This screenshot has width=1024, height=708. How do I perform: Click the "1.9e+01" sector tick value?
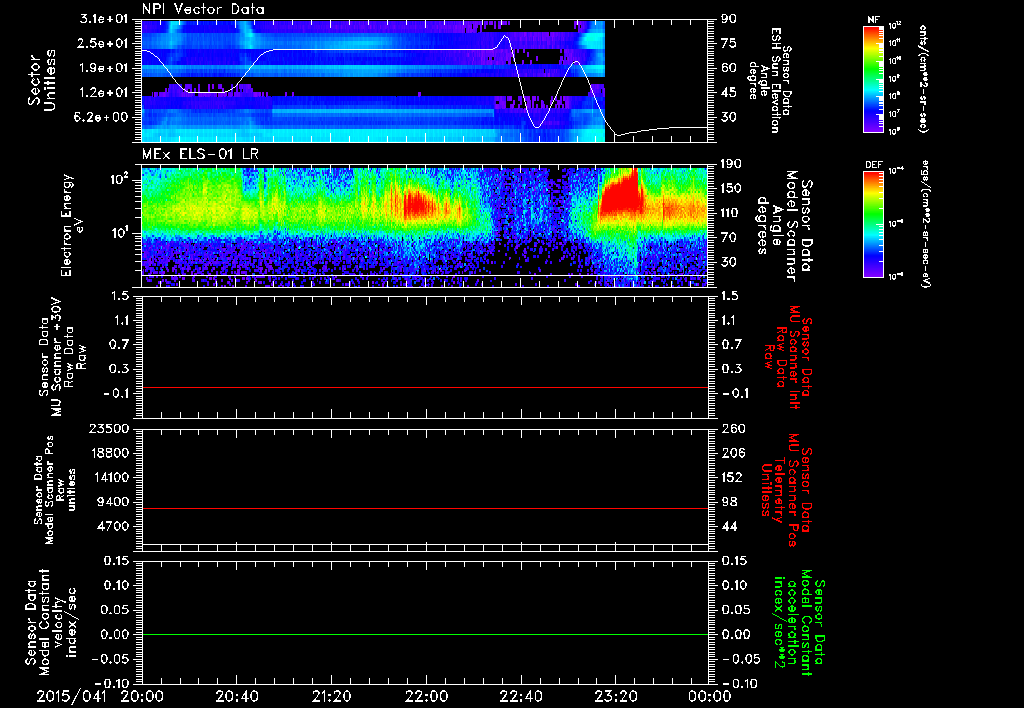[x=104, y=68]
